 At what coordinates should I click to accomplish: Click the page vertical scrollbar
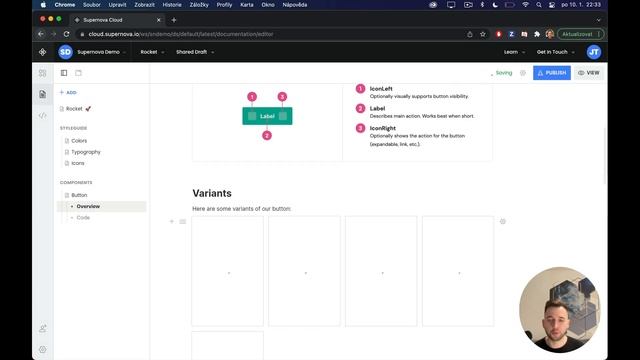click(x=605, y=155)
